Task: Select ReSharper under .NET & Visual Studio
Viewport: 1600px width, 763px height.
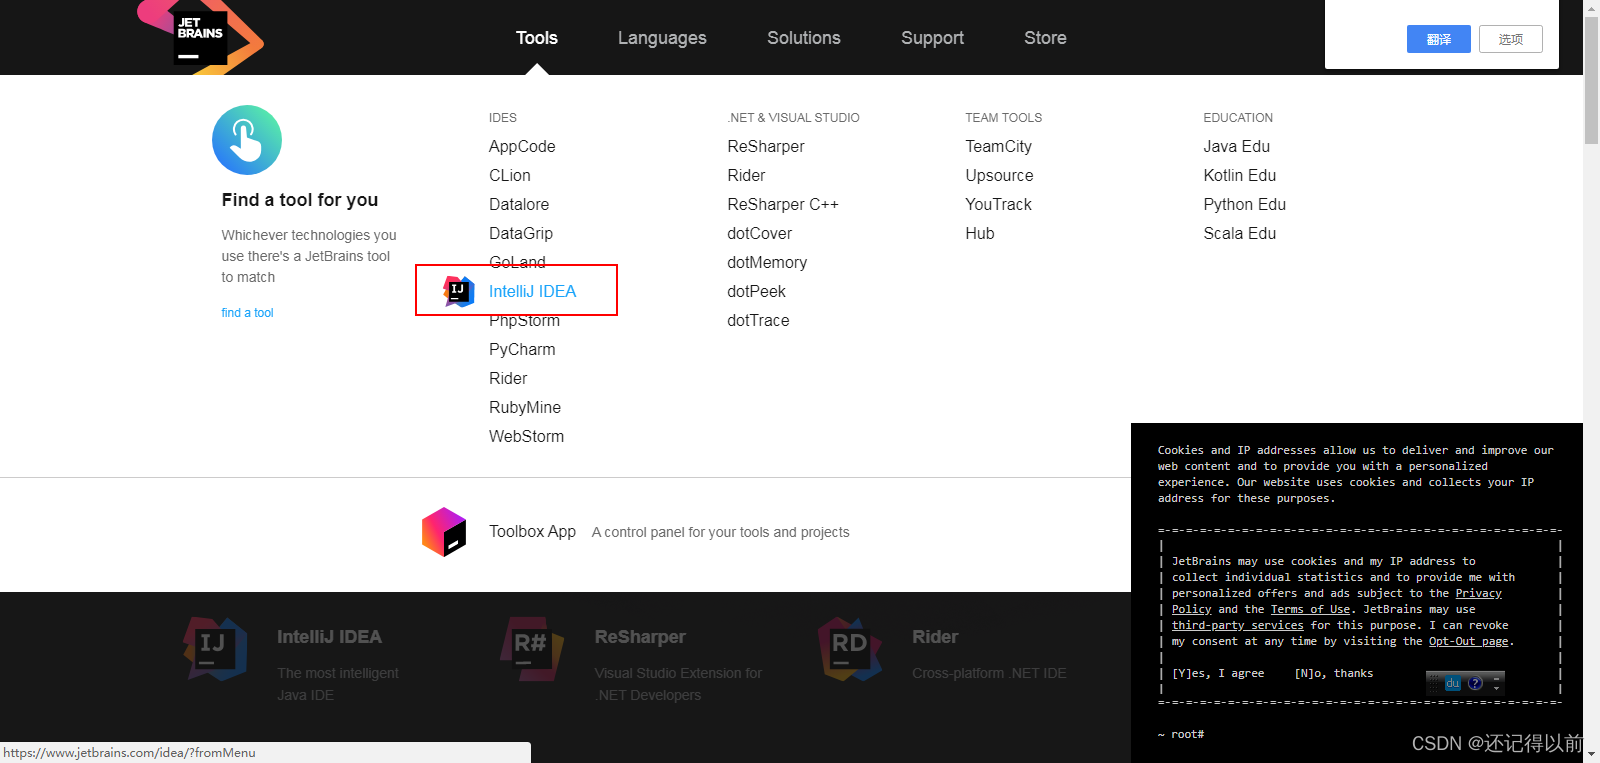Action: 766,146
